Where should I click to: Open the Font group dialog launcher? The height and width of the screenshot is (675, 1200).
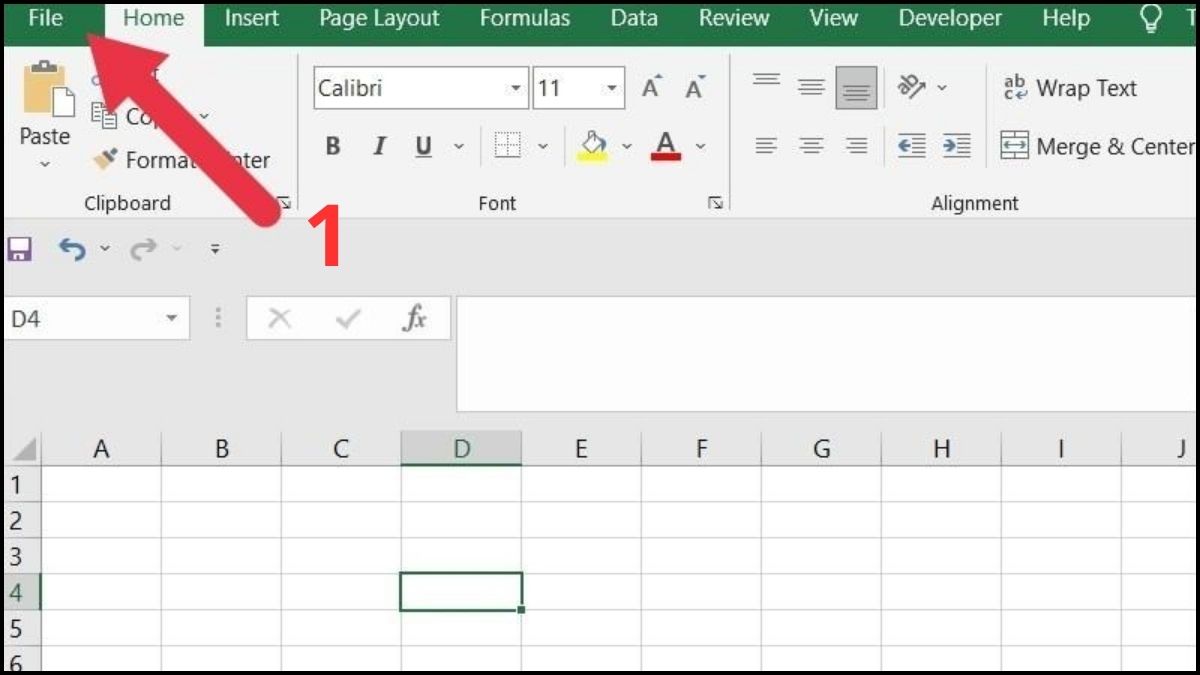(x=716, y=203)
